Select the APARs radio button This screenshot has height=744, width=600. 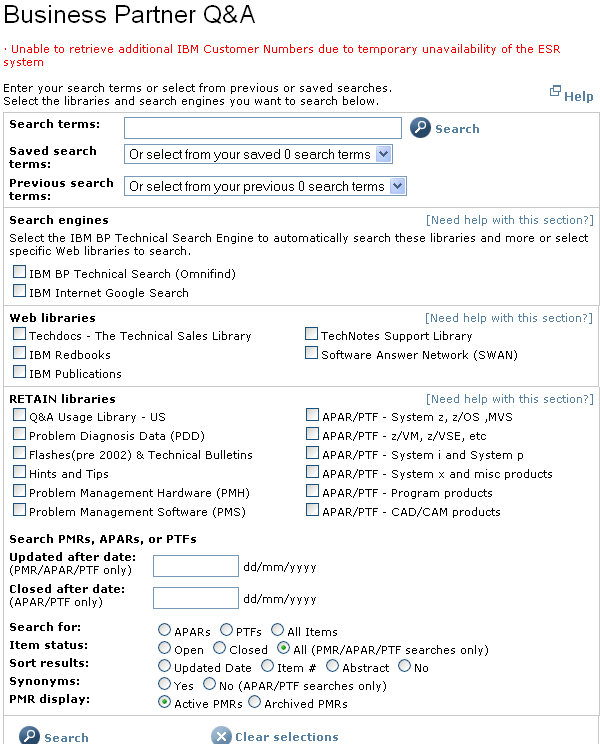164,630
